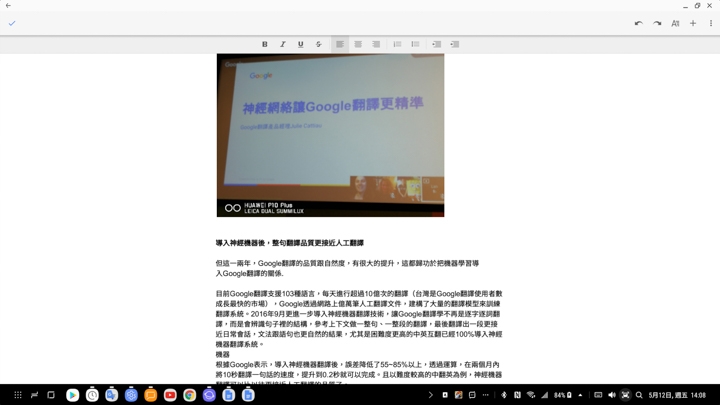
Task: Select center text alignment
Action: pos(358,44)
